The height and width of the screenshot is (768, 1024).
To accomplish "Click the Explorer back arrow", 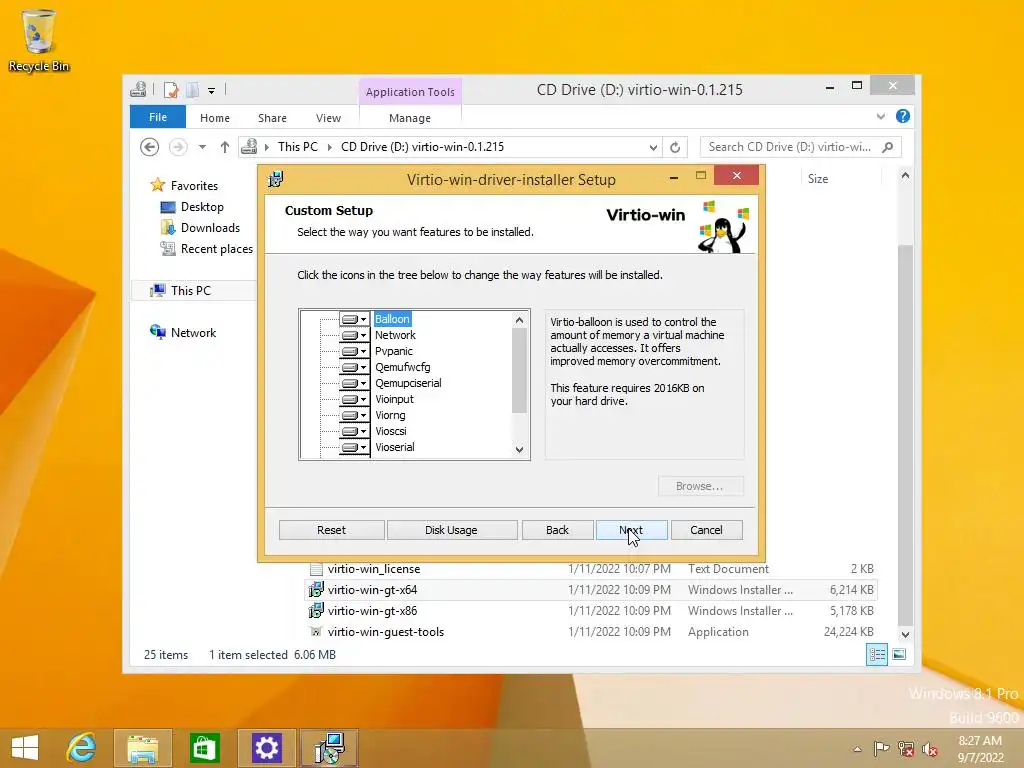I will point(150,147).
